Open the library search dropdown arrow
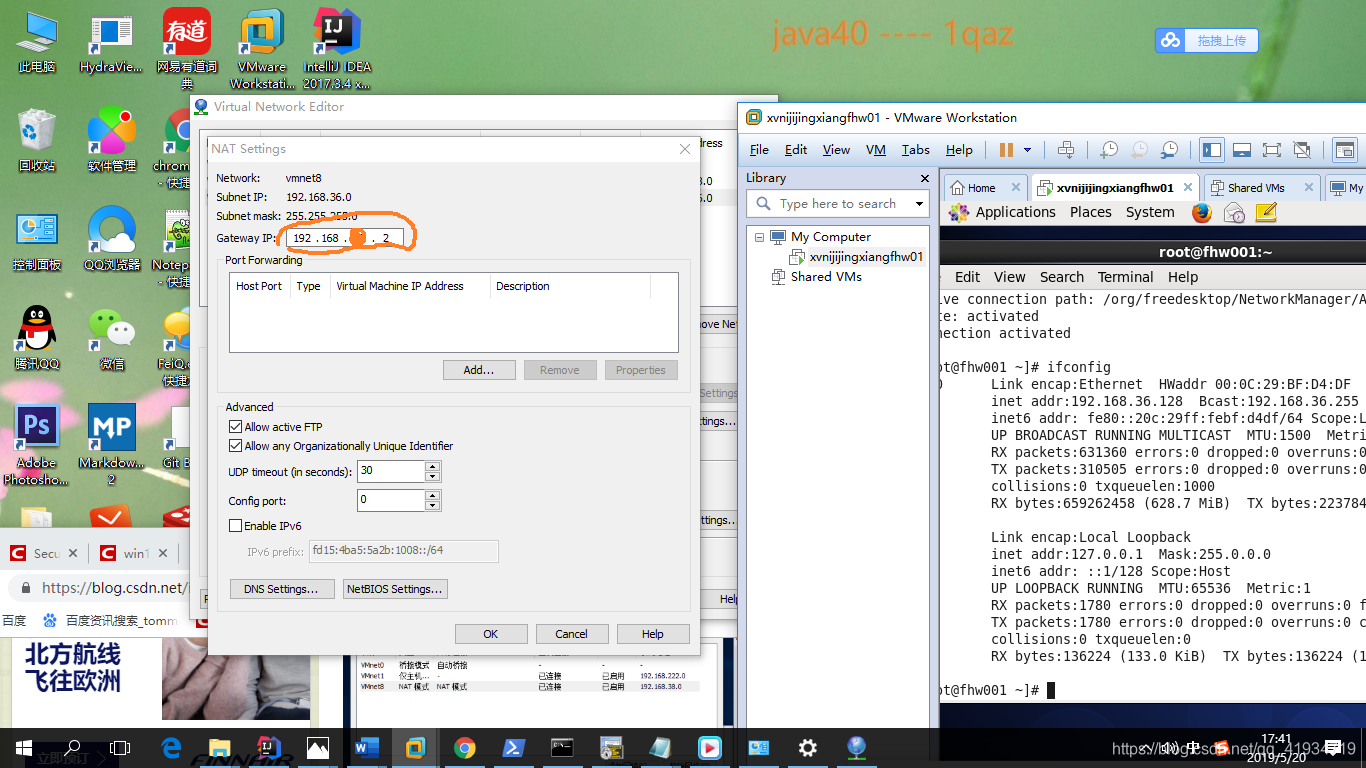The height and width of the screenshot is (768, 1366). click(x=920, y=204)
